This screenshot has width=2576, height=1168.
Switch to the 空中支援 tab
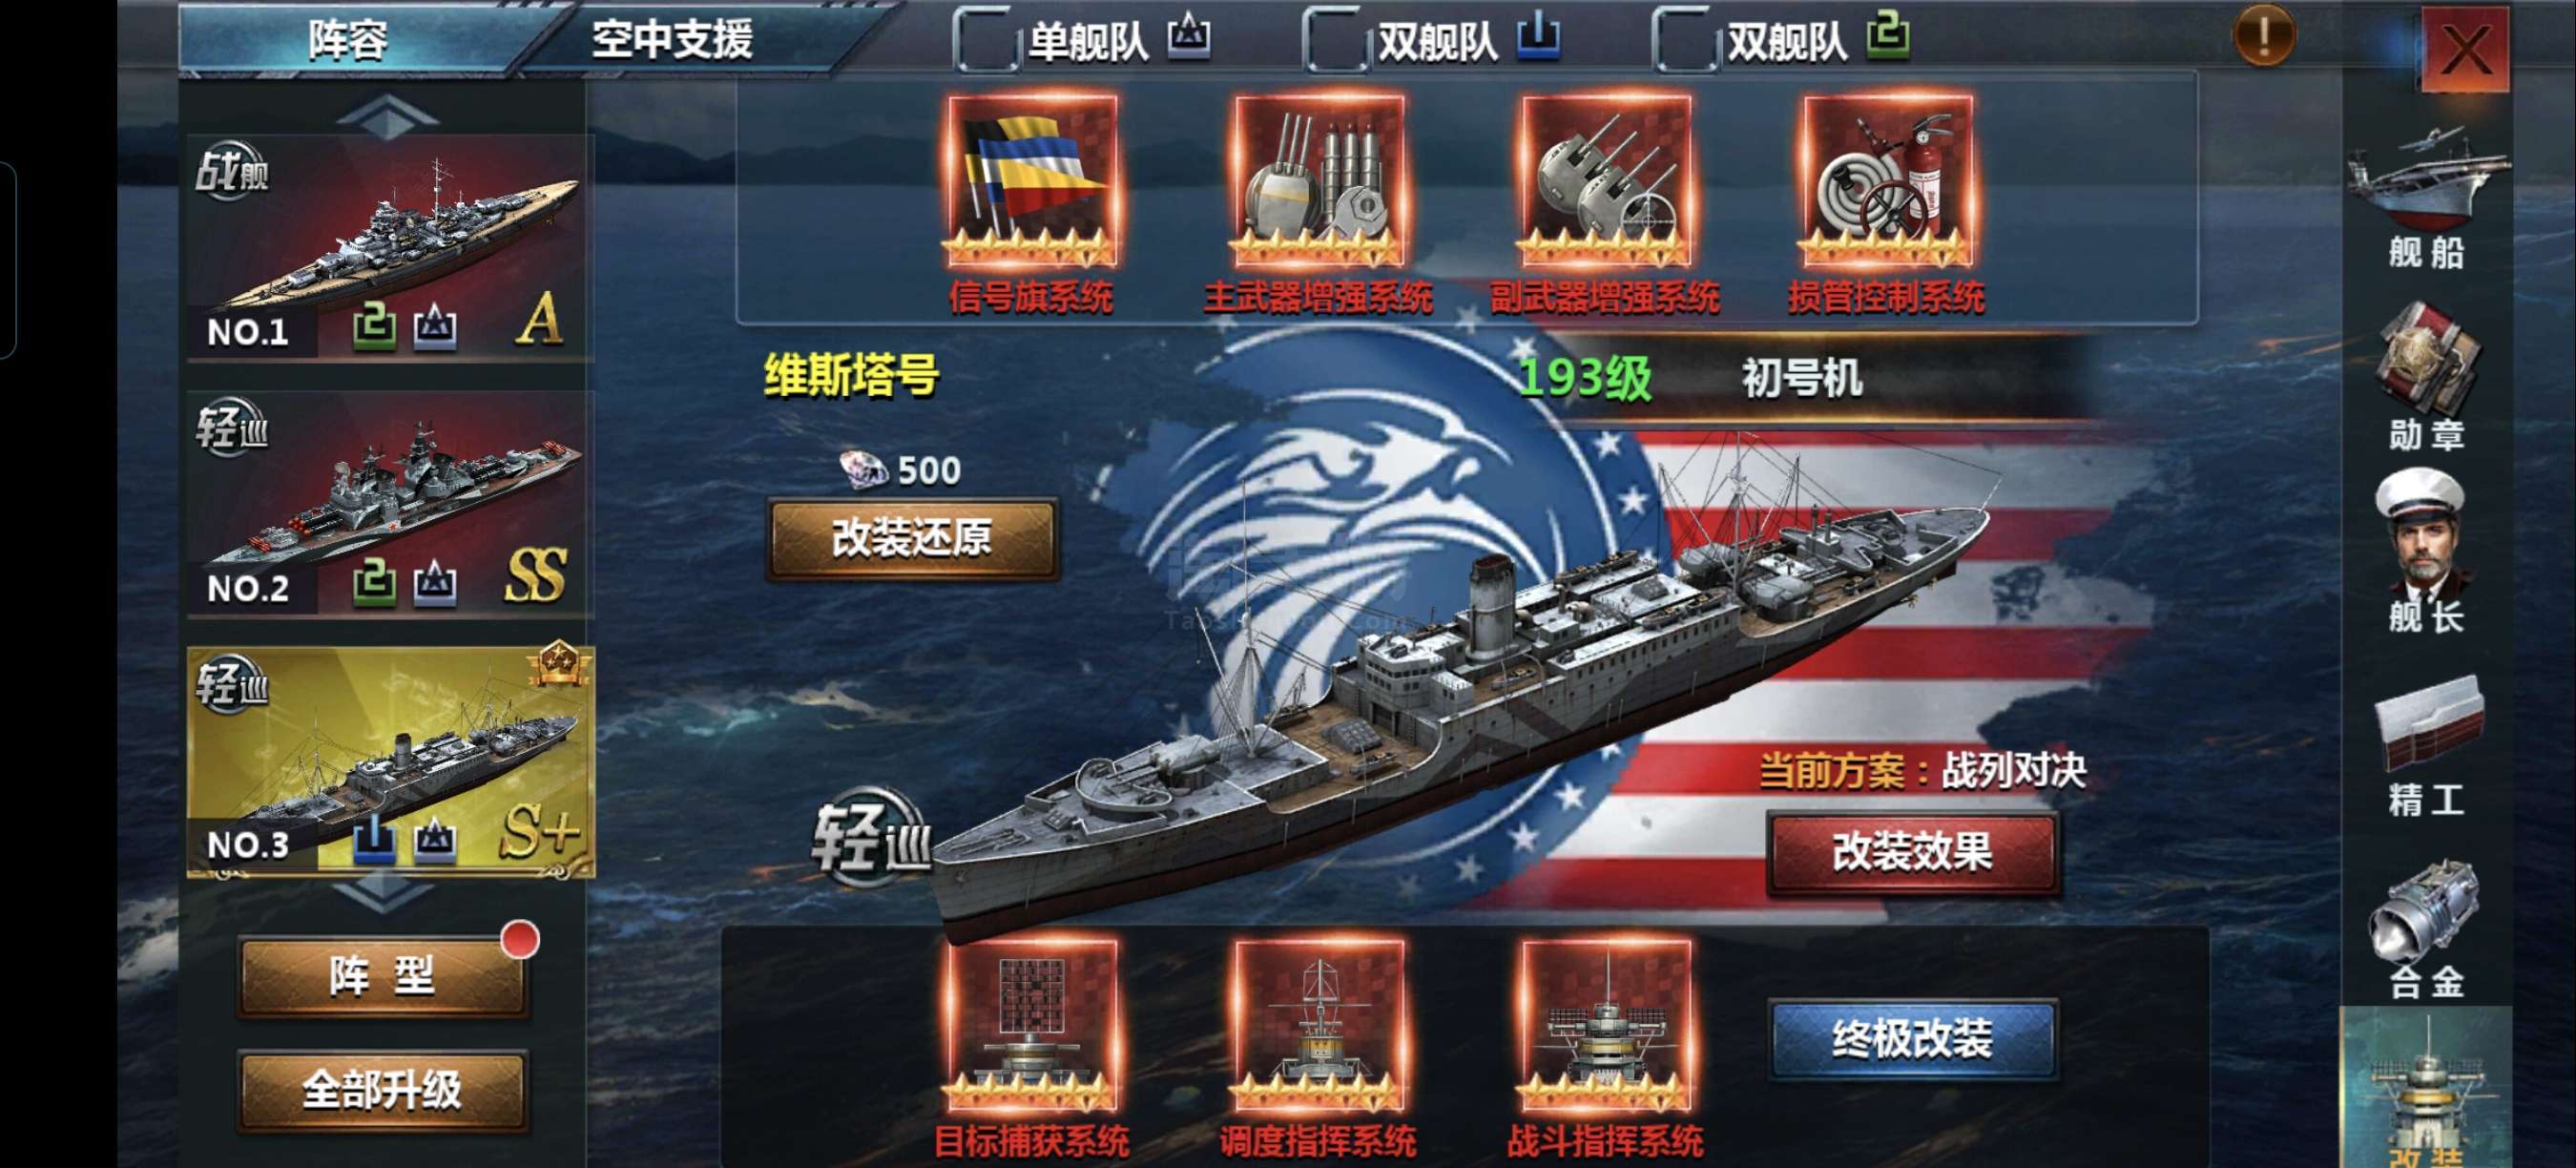point(672,40)
